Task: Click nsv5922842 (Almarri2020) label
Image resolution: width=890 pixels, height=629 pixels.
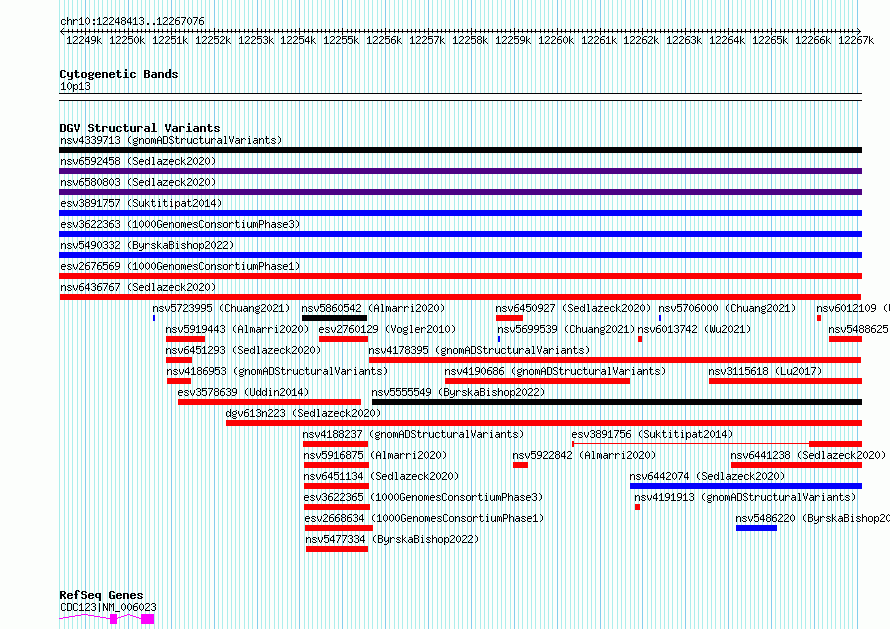Action: click(584, 455)
